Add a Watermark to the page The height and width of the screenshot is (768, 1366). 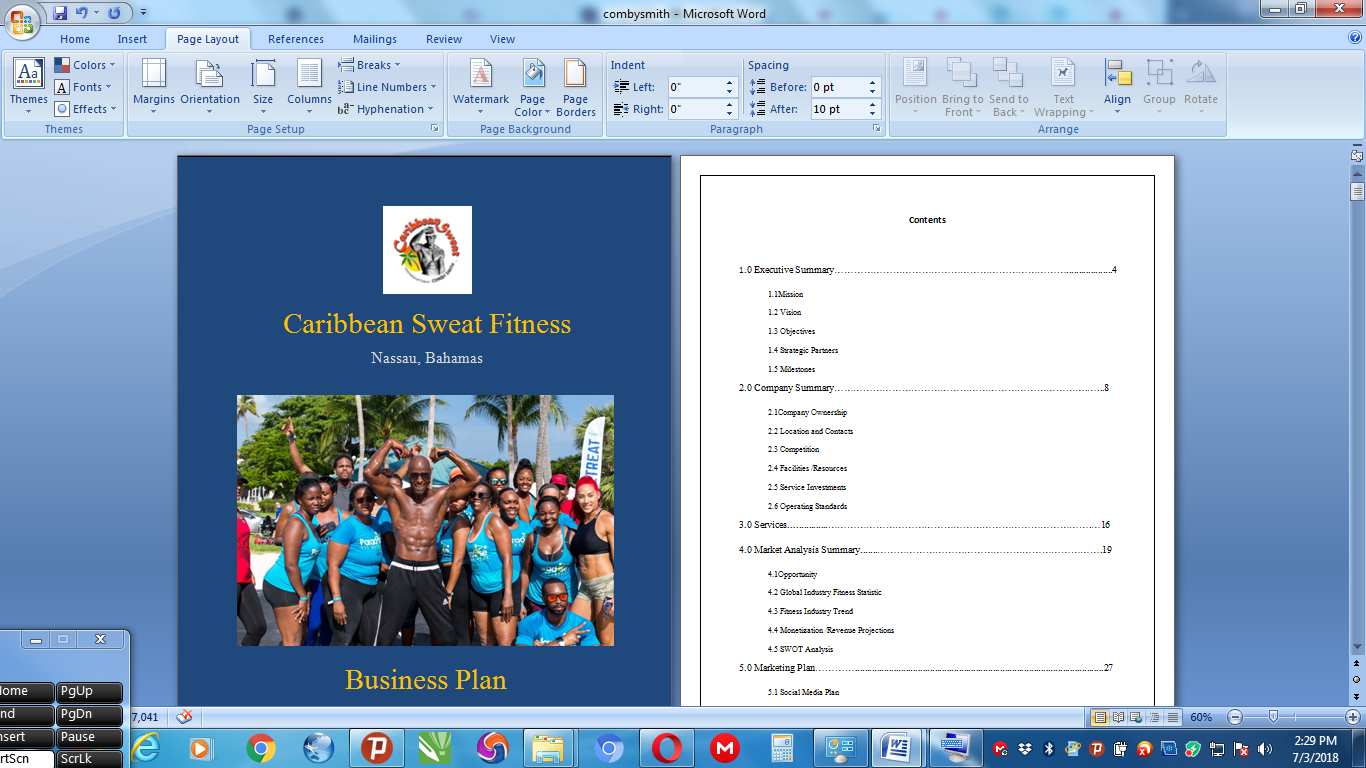481,87
